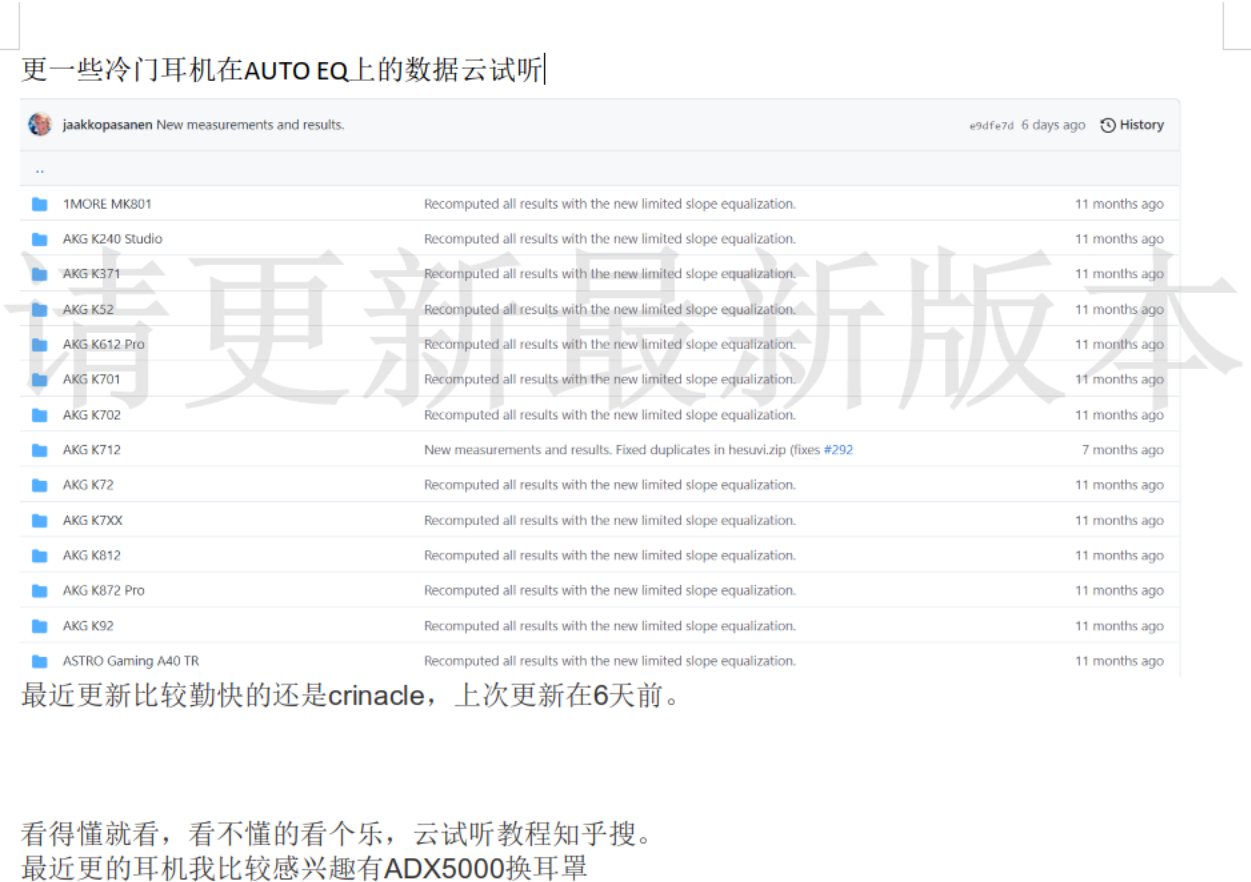1251x882 pixels.
Task: Open the jaakkopasanen user profile link
Action: point(107,125)
